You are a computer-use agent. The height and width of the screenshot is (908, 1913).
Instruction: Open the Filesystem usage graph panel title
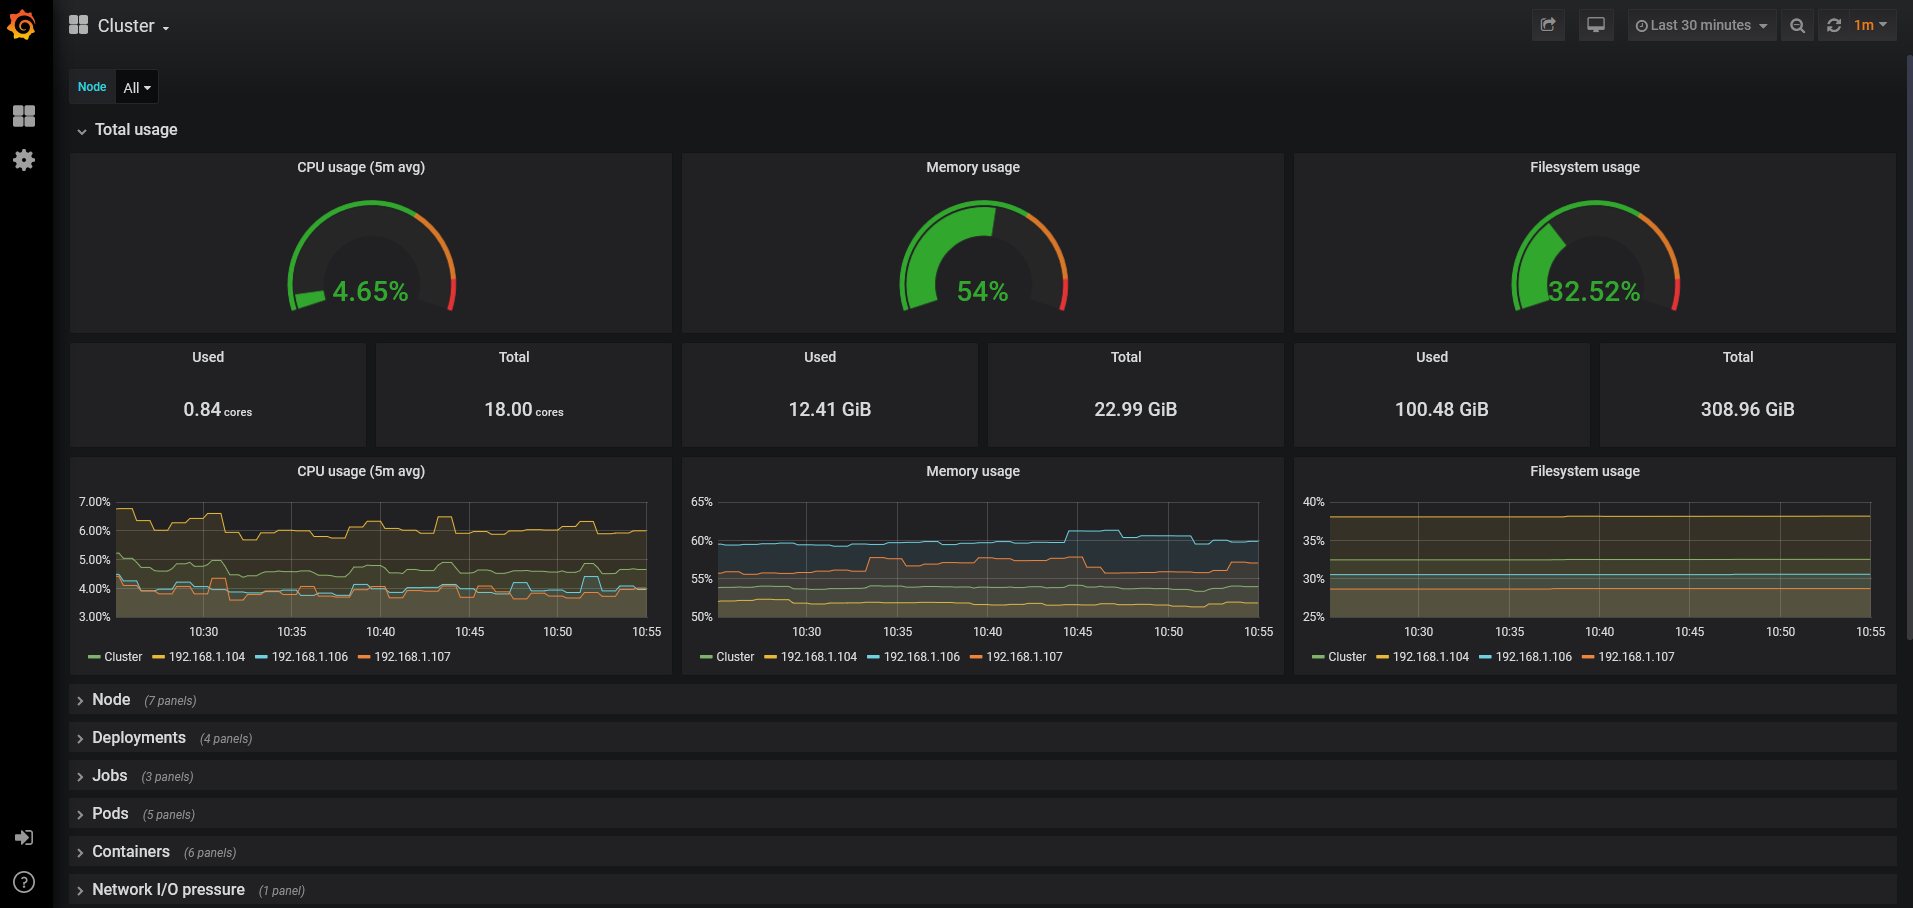pos(1585,471)
